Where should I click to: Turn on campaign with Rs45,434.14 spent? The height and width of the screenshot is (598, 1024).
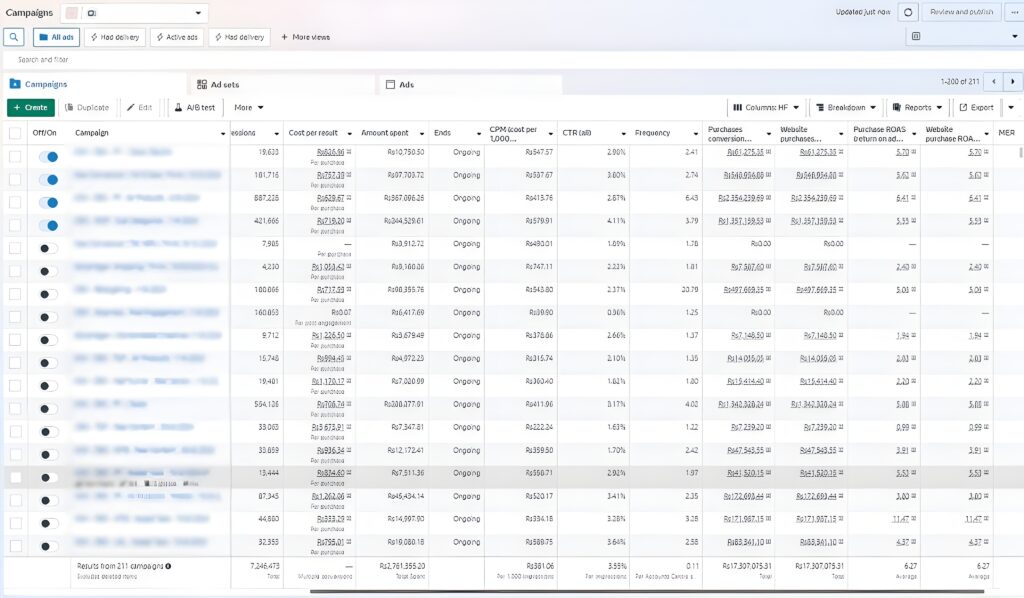pyautogui.click(x=48, y=500)
